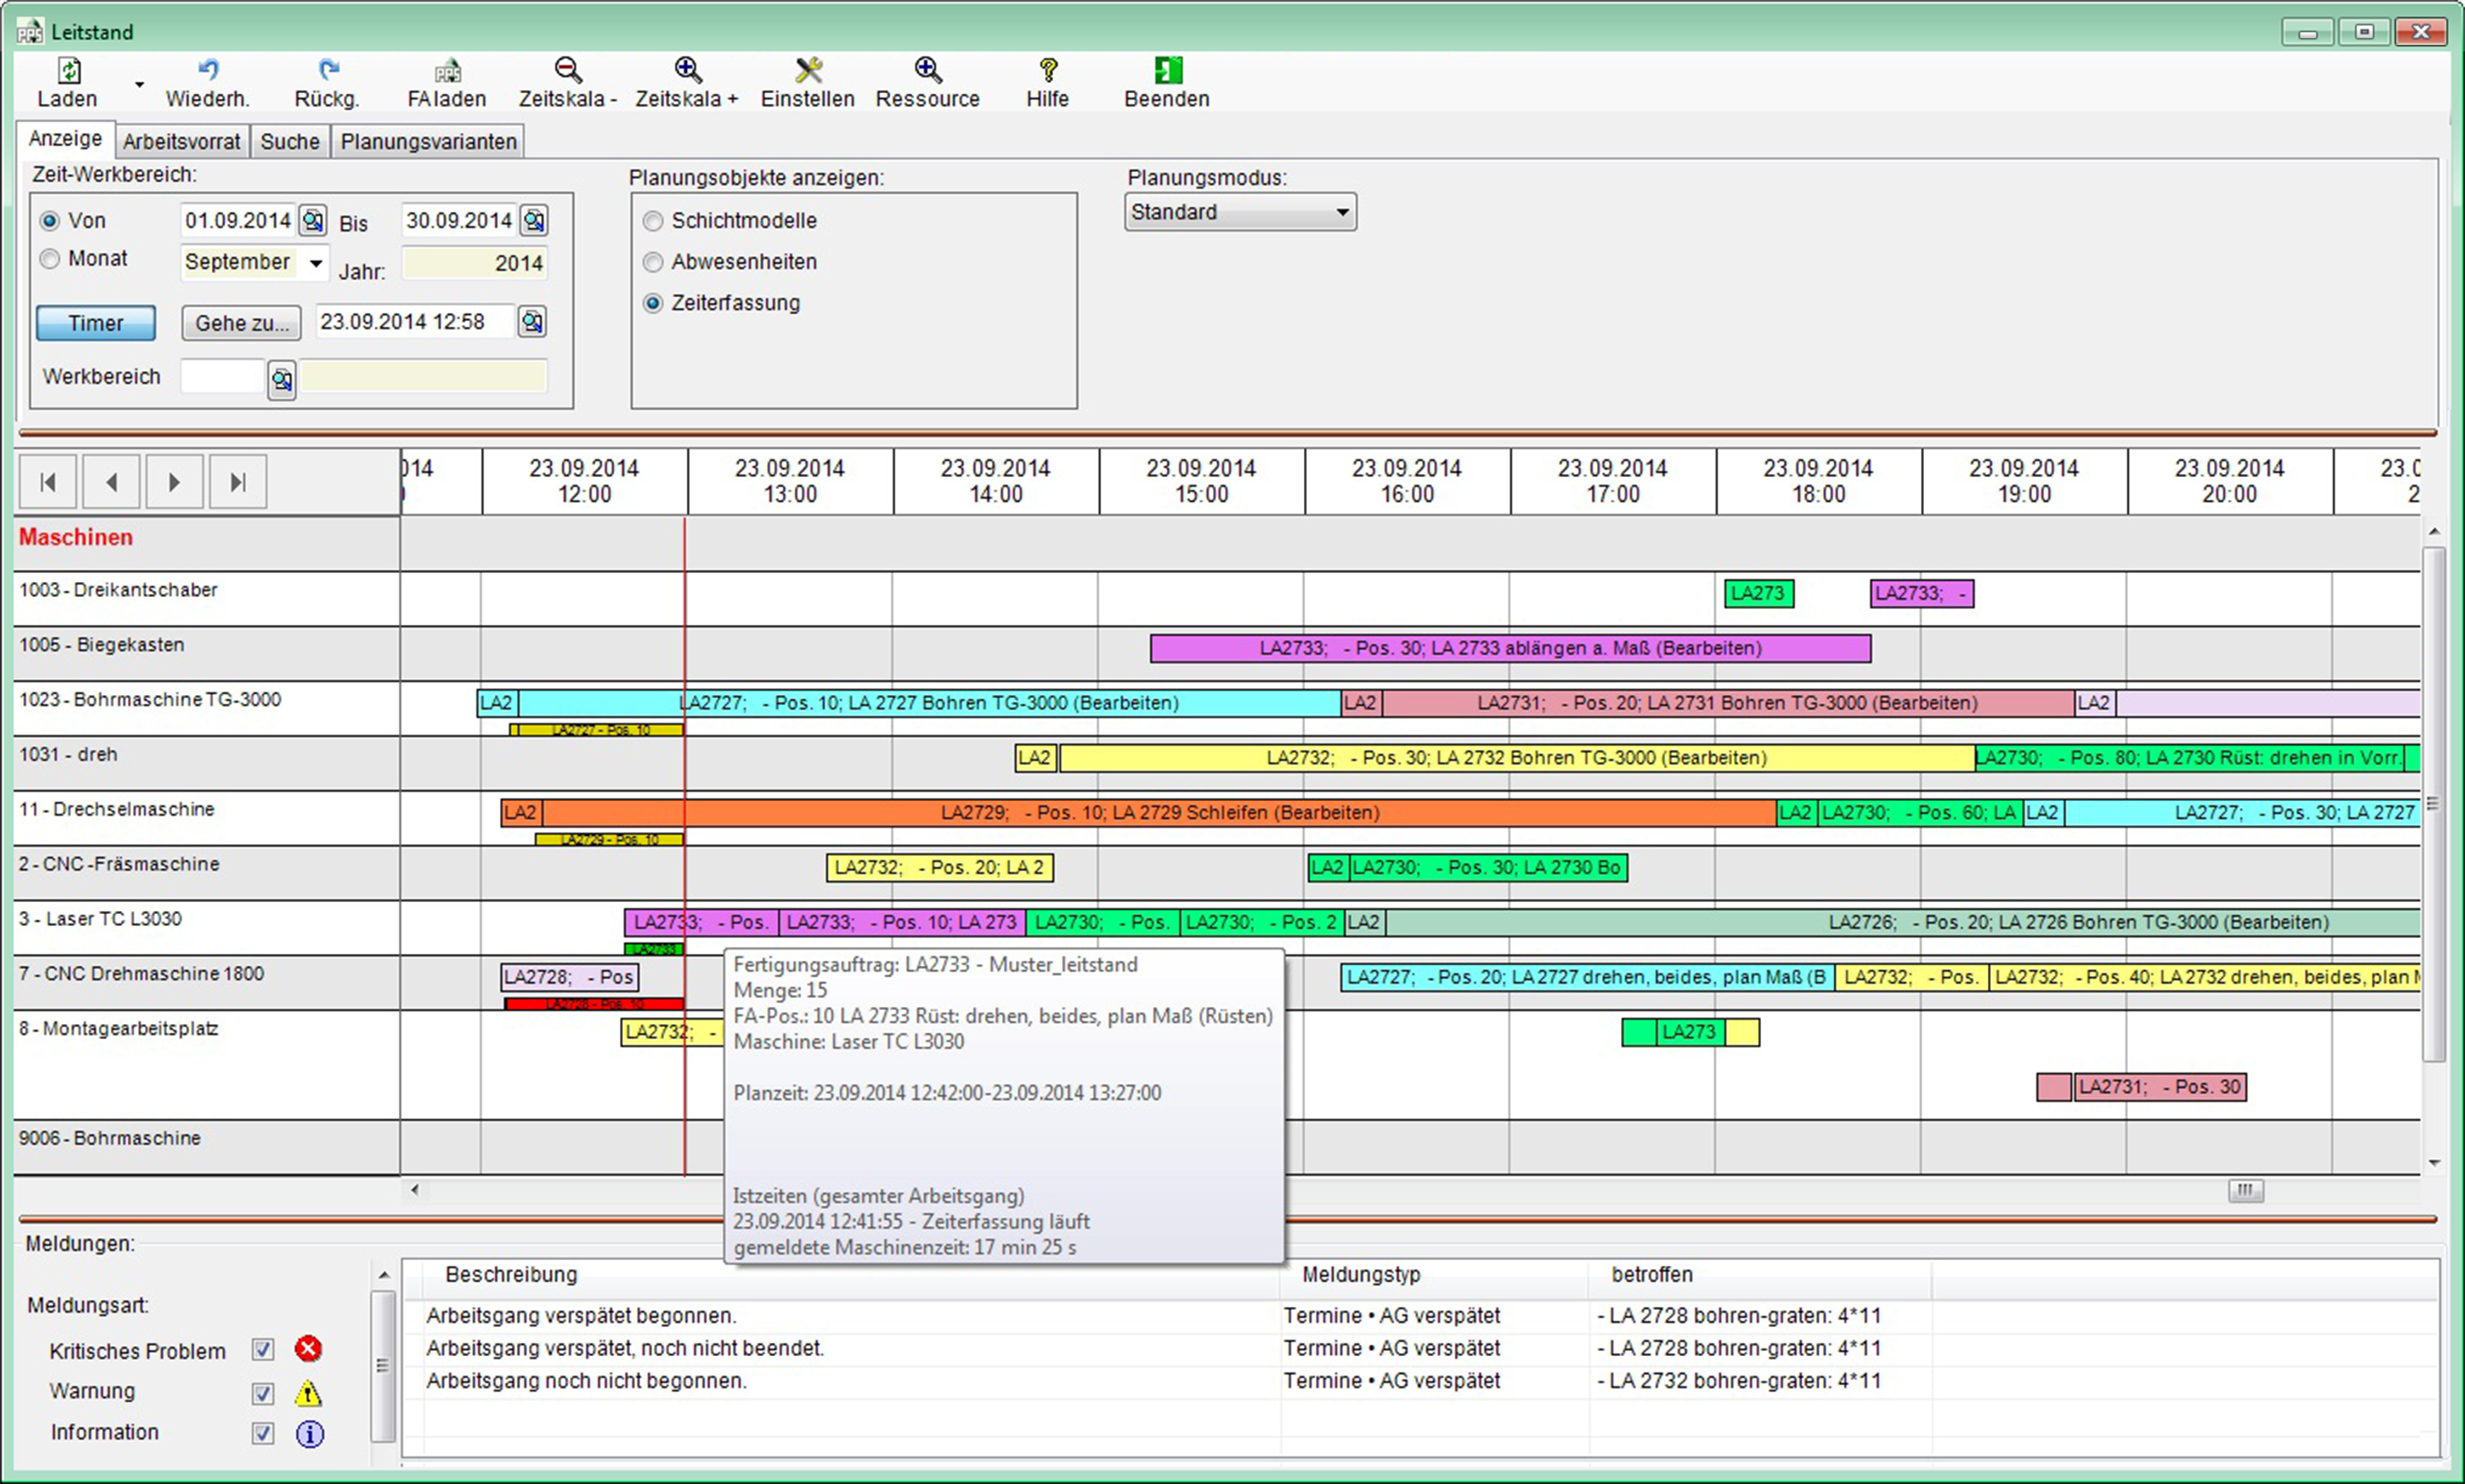Open the dropdown arrow beside Laden
The width and height of the screenshot is (2465, 1484).
[x=139, y=85]
